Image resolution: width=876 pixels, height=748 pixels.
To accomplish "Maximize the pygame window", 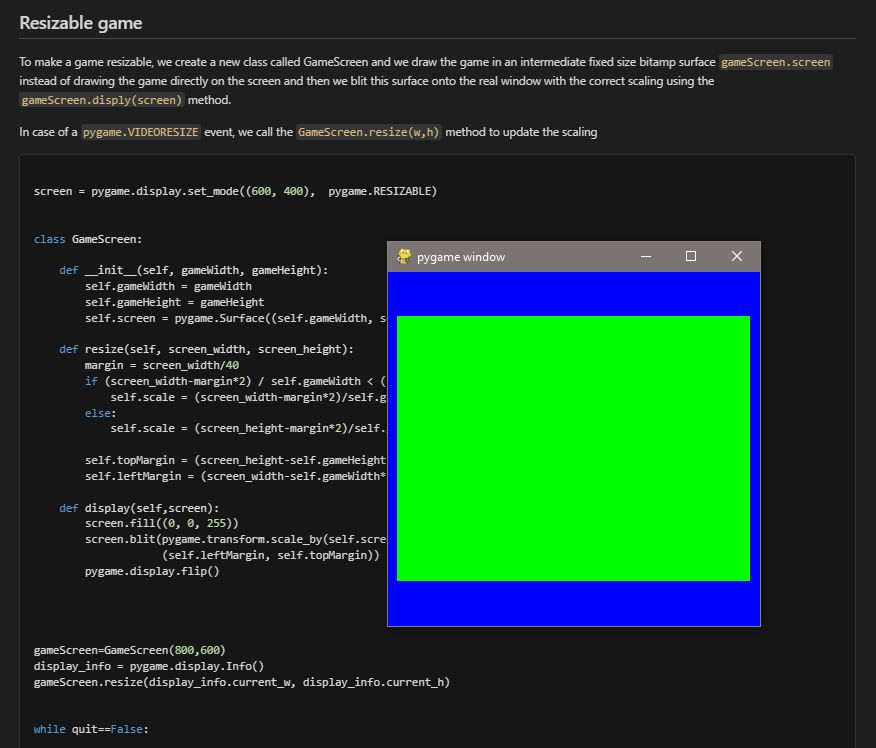I will click(691, 256).
